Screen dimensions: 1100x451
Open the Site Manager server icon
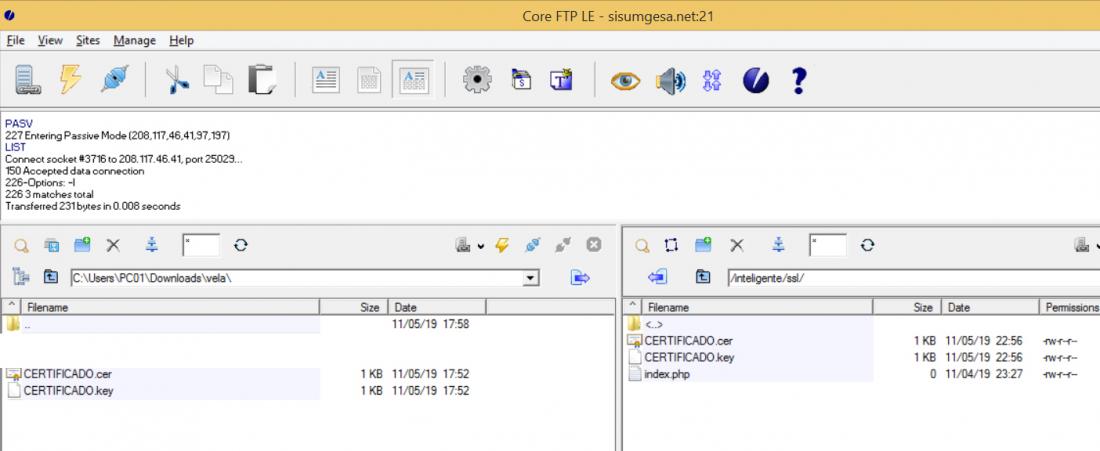[27, 80]
